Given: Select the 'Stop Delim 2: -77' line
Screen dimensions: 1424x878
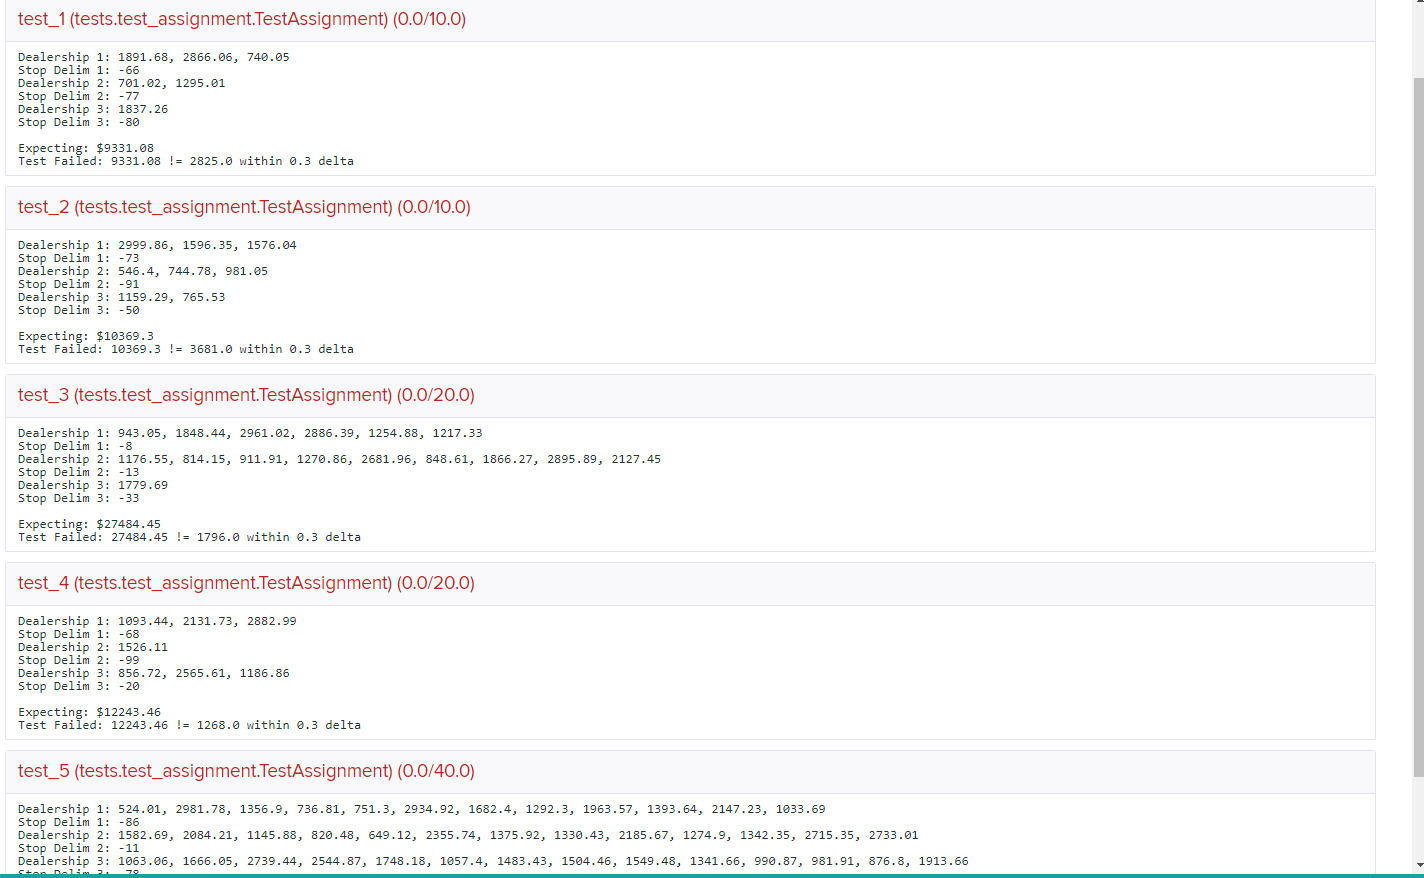Looking at the screenshot, I should (79, 96).
